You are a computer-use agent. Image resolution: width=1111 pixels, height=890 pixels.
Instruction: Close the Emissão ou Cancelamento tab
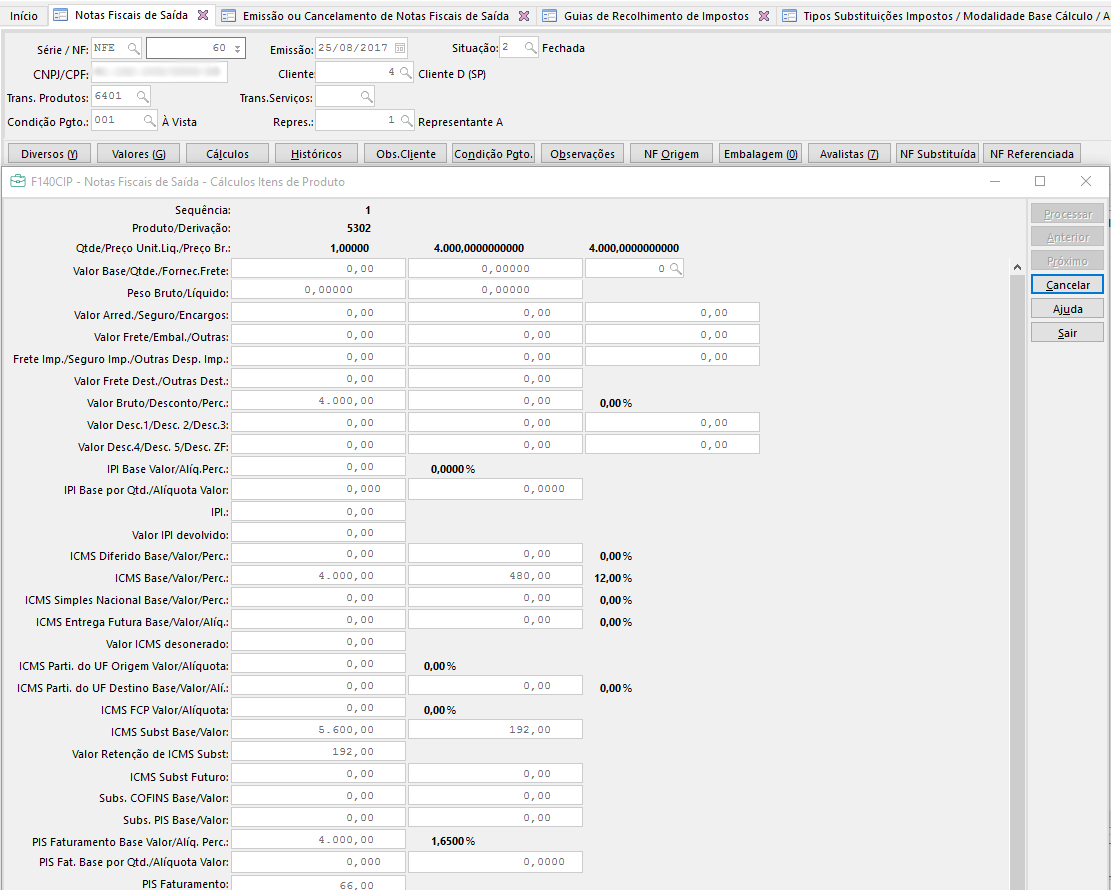[x=524, y=16]
